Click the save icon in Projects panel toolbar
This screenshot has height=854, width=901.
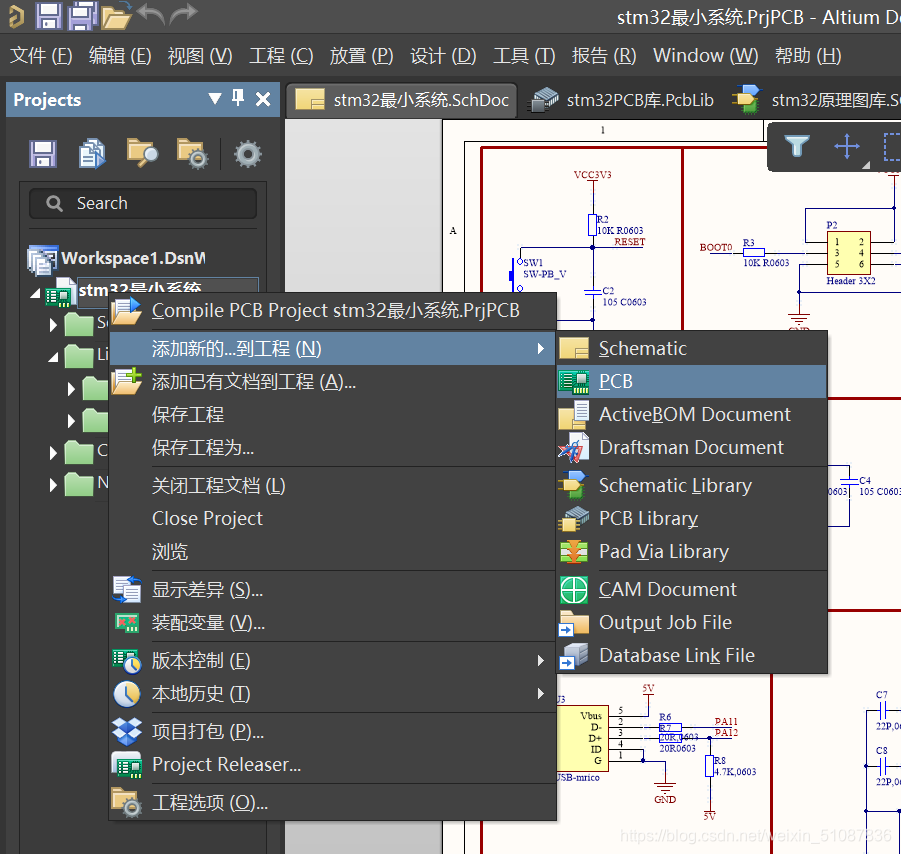(42, 153)
